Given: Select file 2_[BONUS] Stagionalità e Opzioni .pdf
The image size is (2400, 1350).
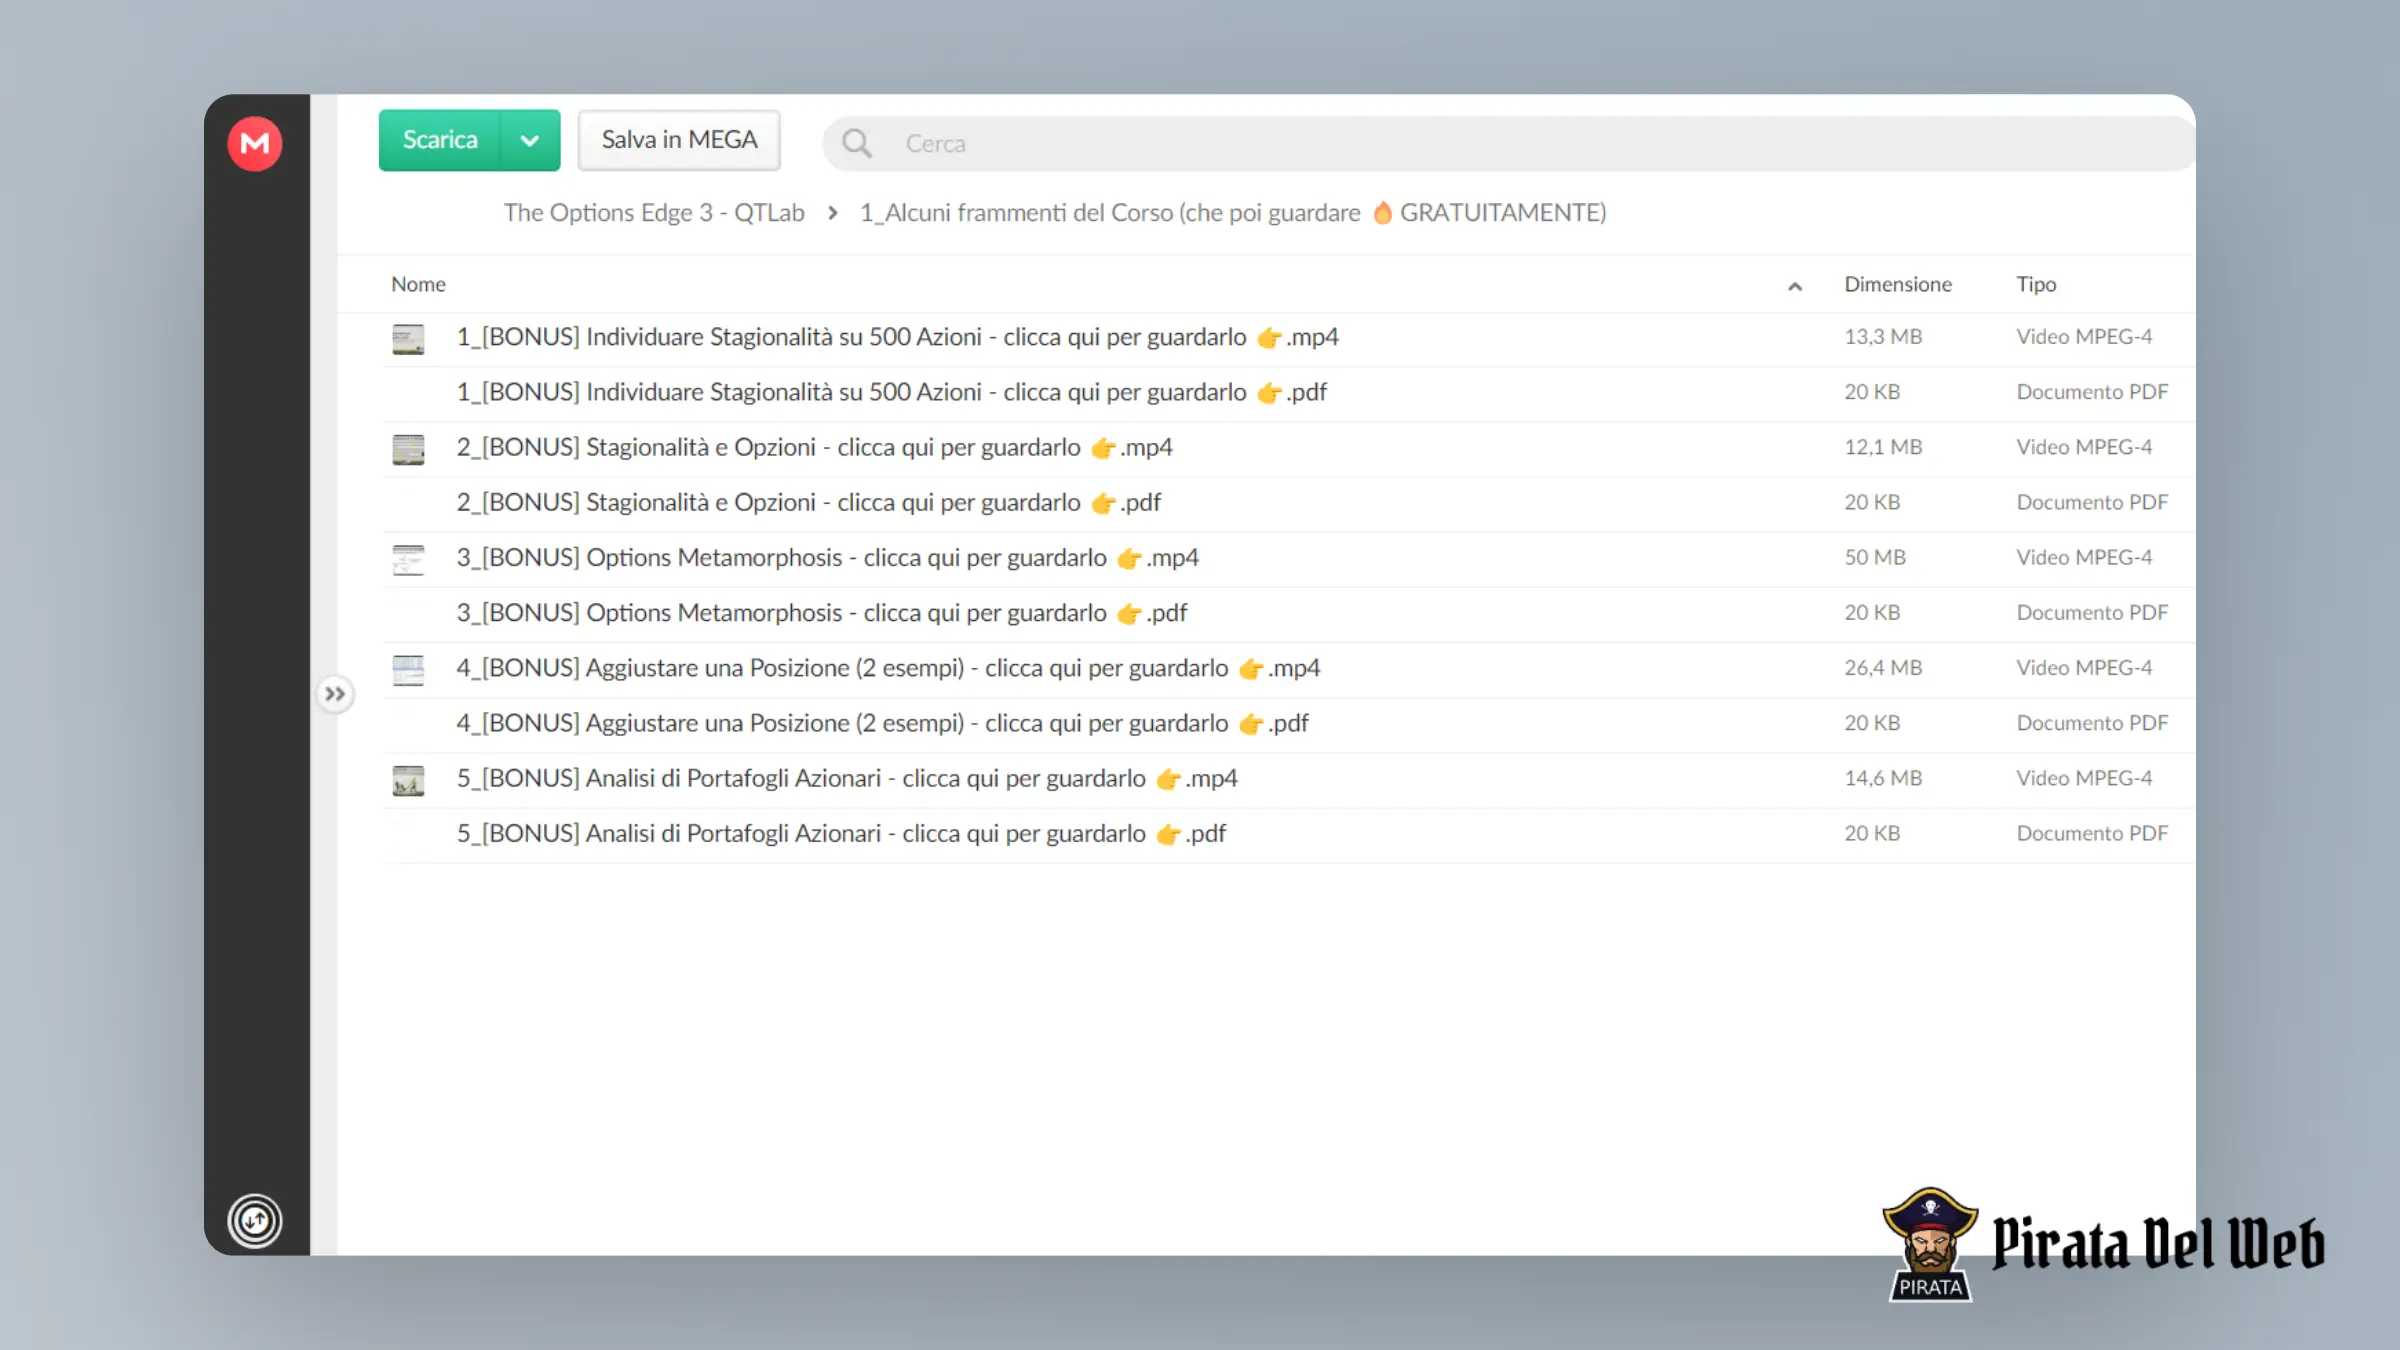Looking at the screenshot, I should pyautogui.click(x=808, y=502).
